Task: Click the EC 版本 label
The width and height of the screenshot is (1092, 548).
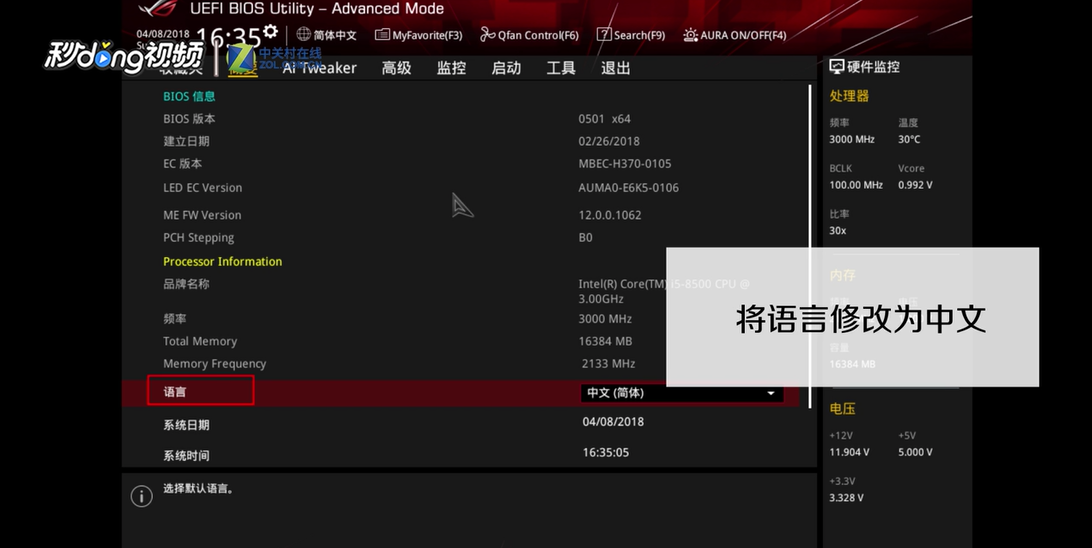Action: point(182,163)
